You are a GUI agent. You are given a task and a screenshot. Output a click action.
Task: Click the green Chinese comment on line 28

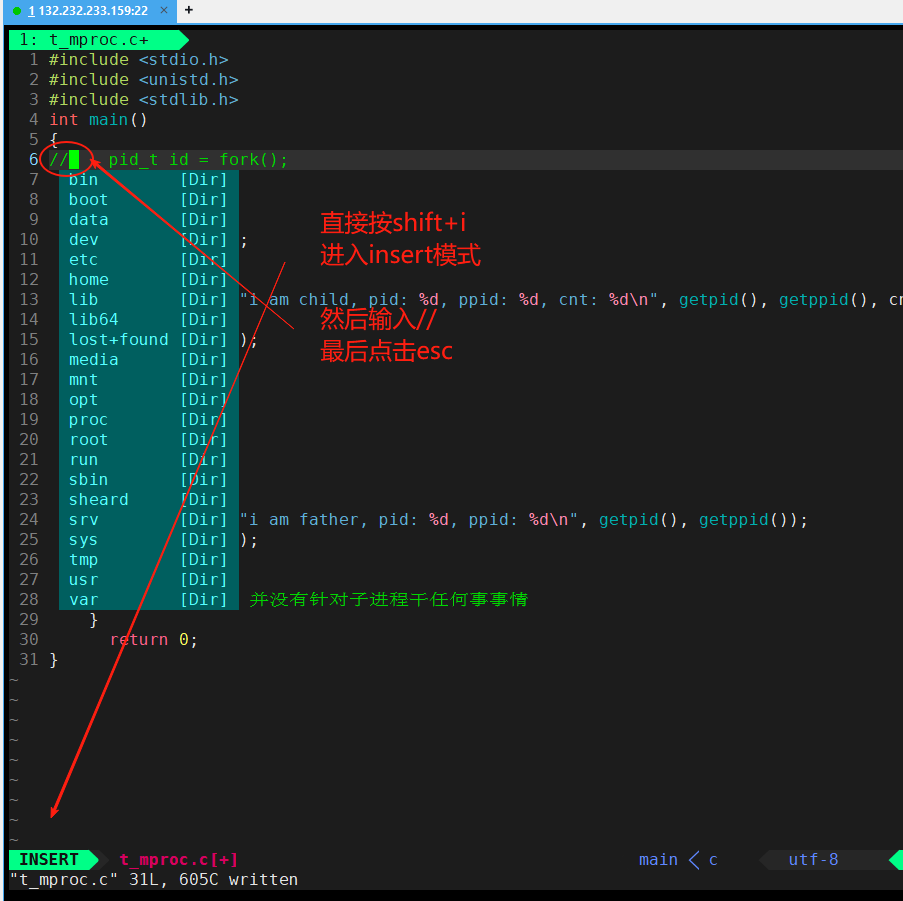tap(389, 599)
